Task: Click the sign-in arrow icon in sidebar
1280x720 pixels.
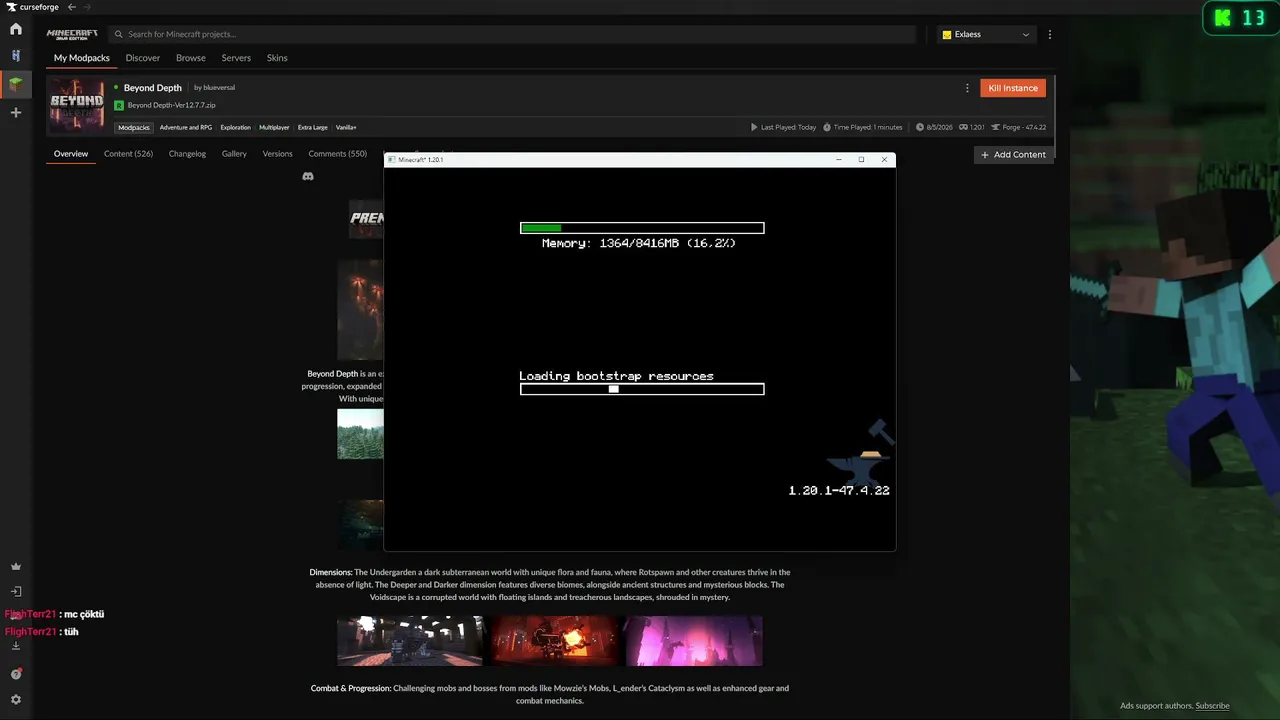Action: 16,591
